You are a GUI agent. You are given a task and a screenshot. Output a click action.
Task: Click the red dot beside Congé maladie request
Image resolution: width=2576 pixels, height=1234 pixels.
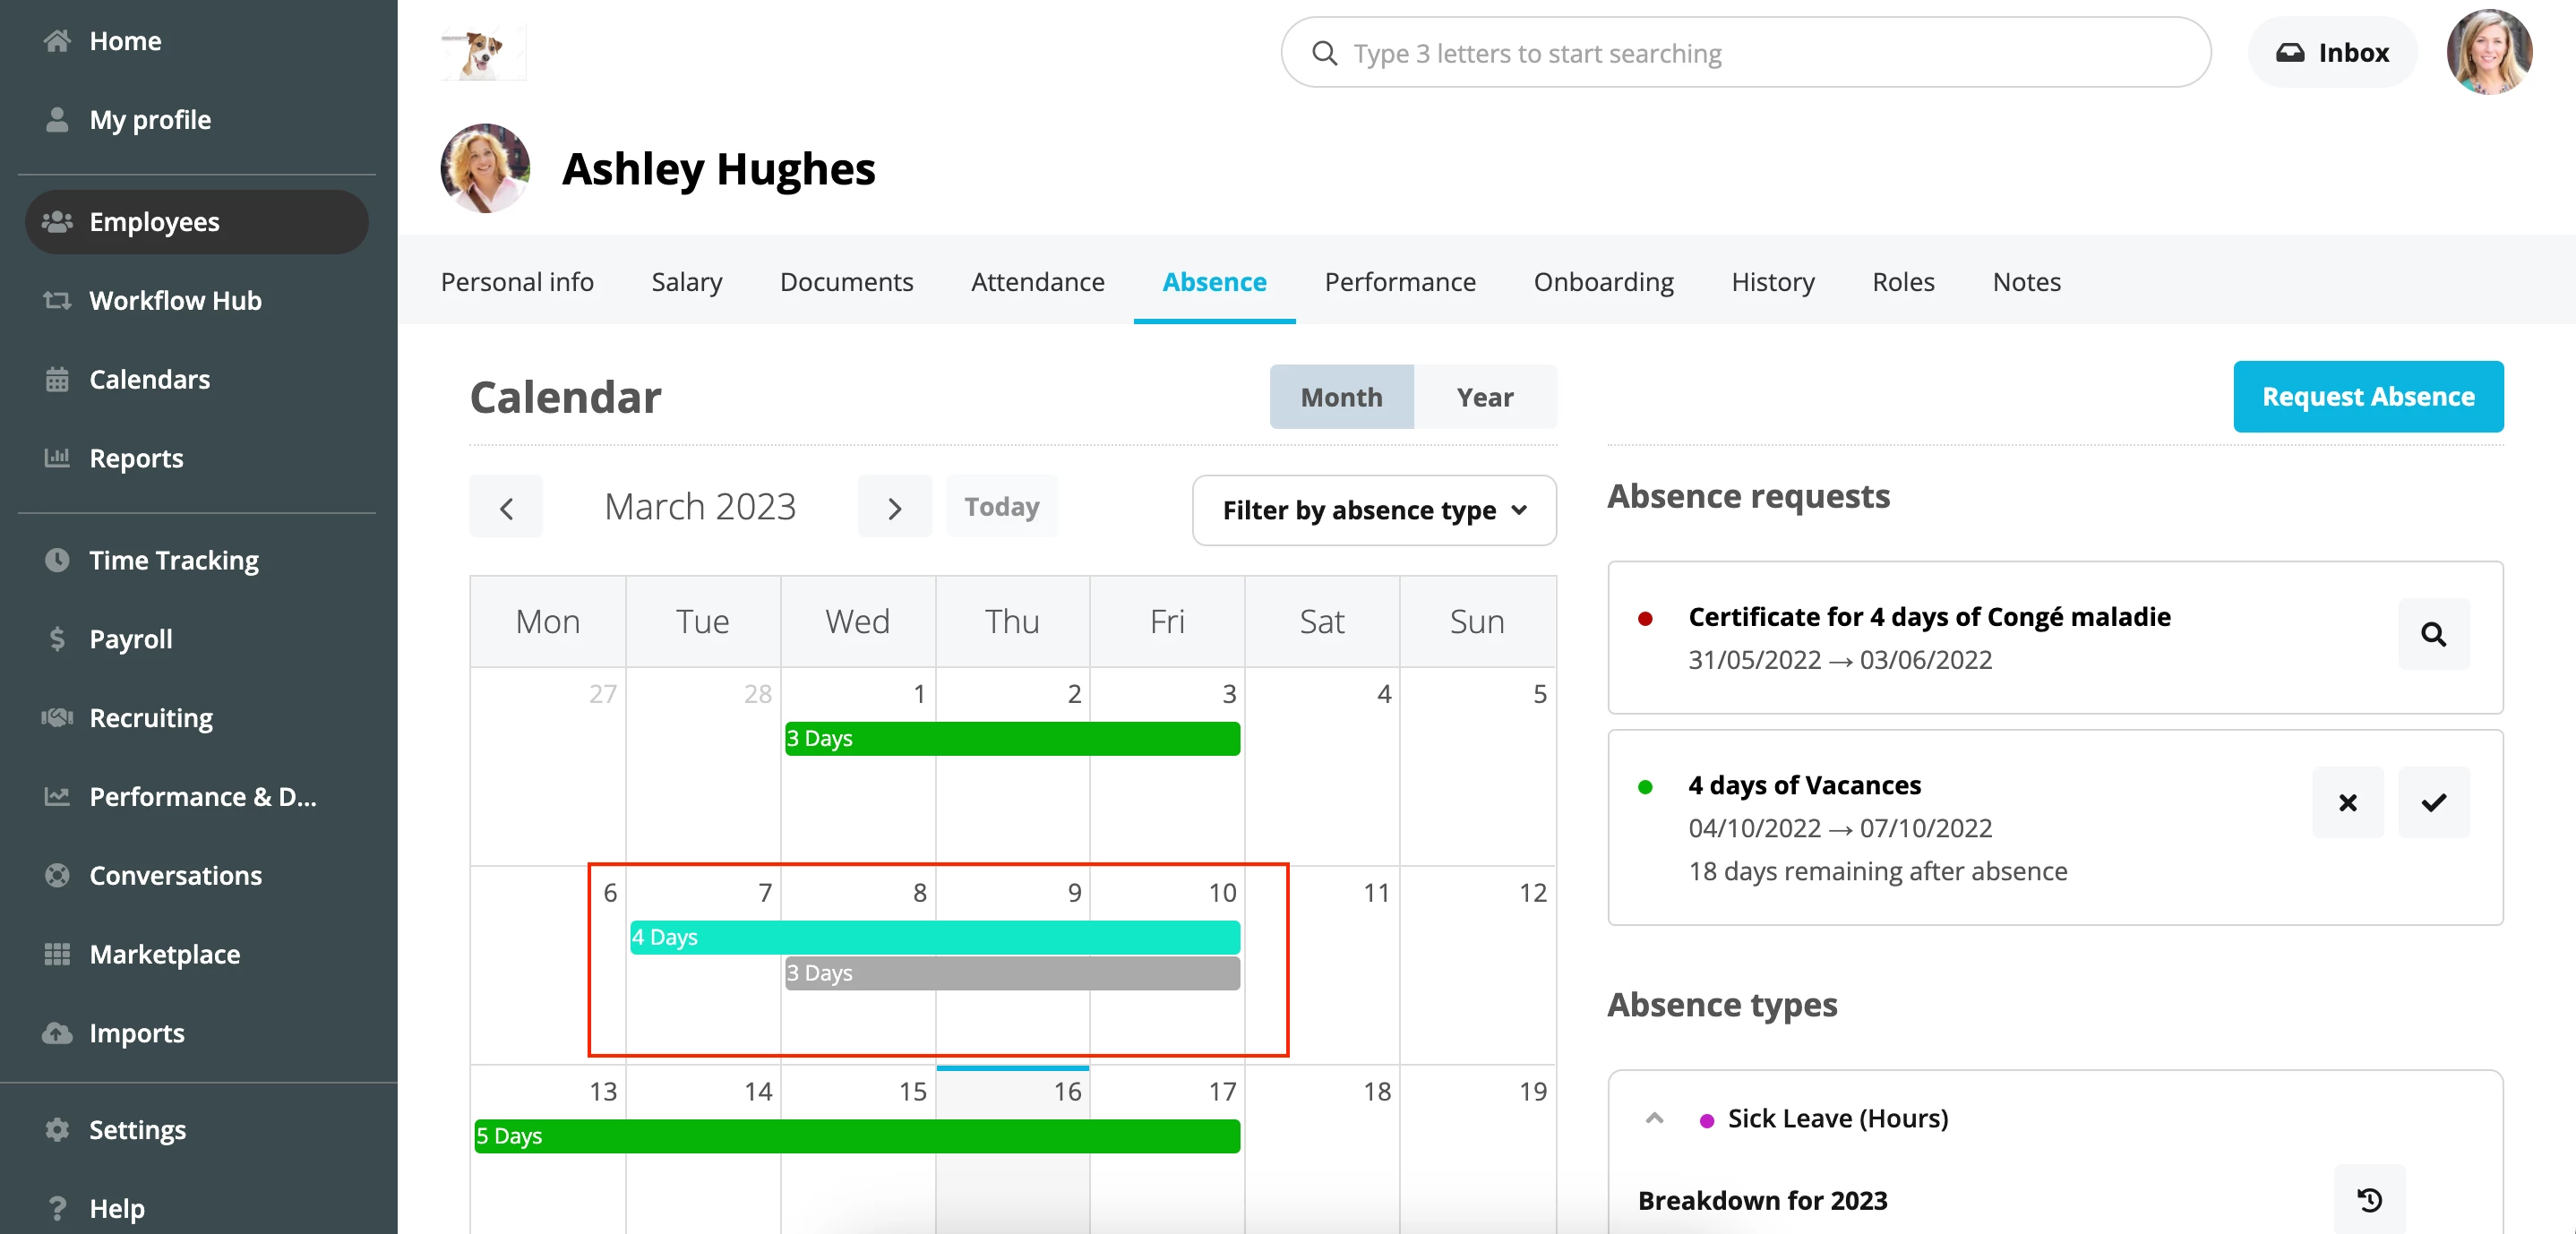[1645, 619]
